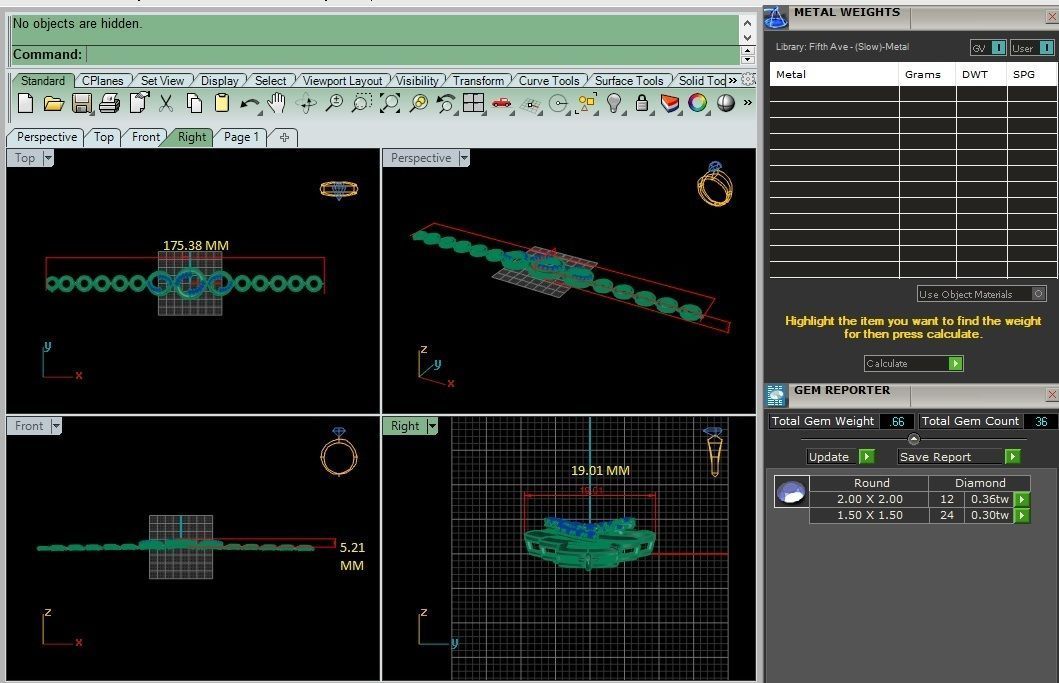The image size is (1059, 683).
Task: Activate the Pan hand tool
Action: click(x=277, y=103)
